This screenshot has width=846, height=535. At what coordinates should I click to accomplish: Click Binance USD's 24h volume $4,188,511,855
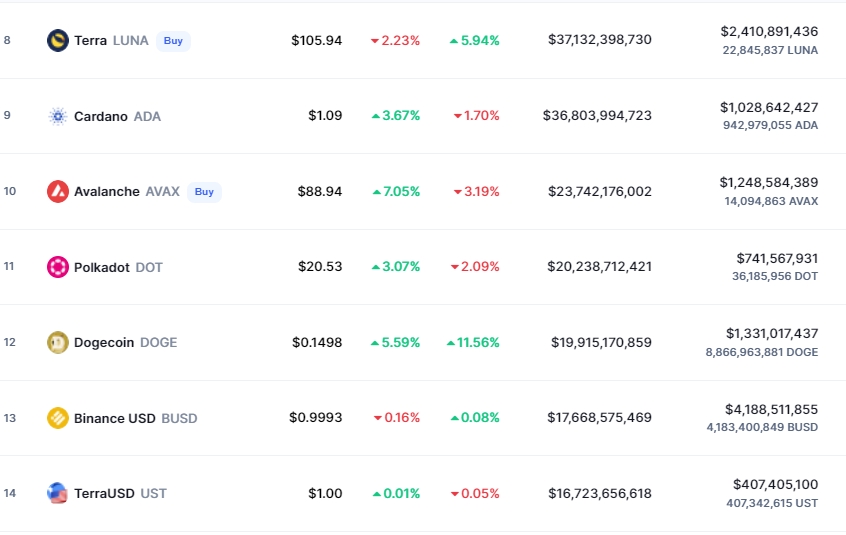coord(771,409)
